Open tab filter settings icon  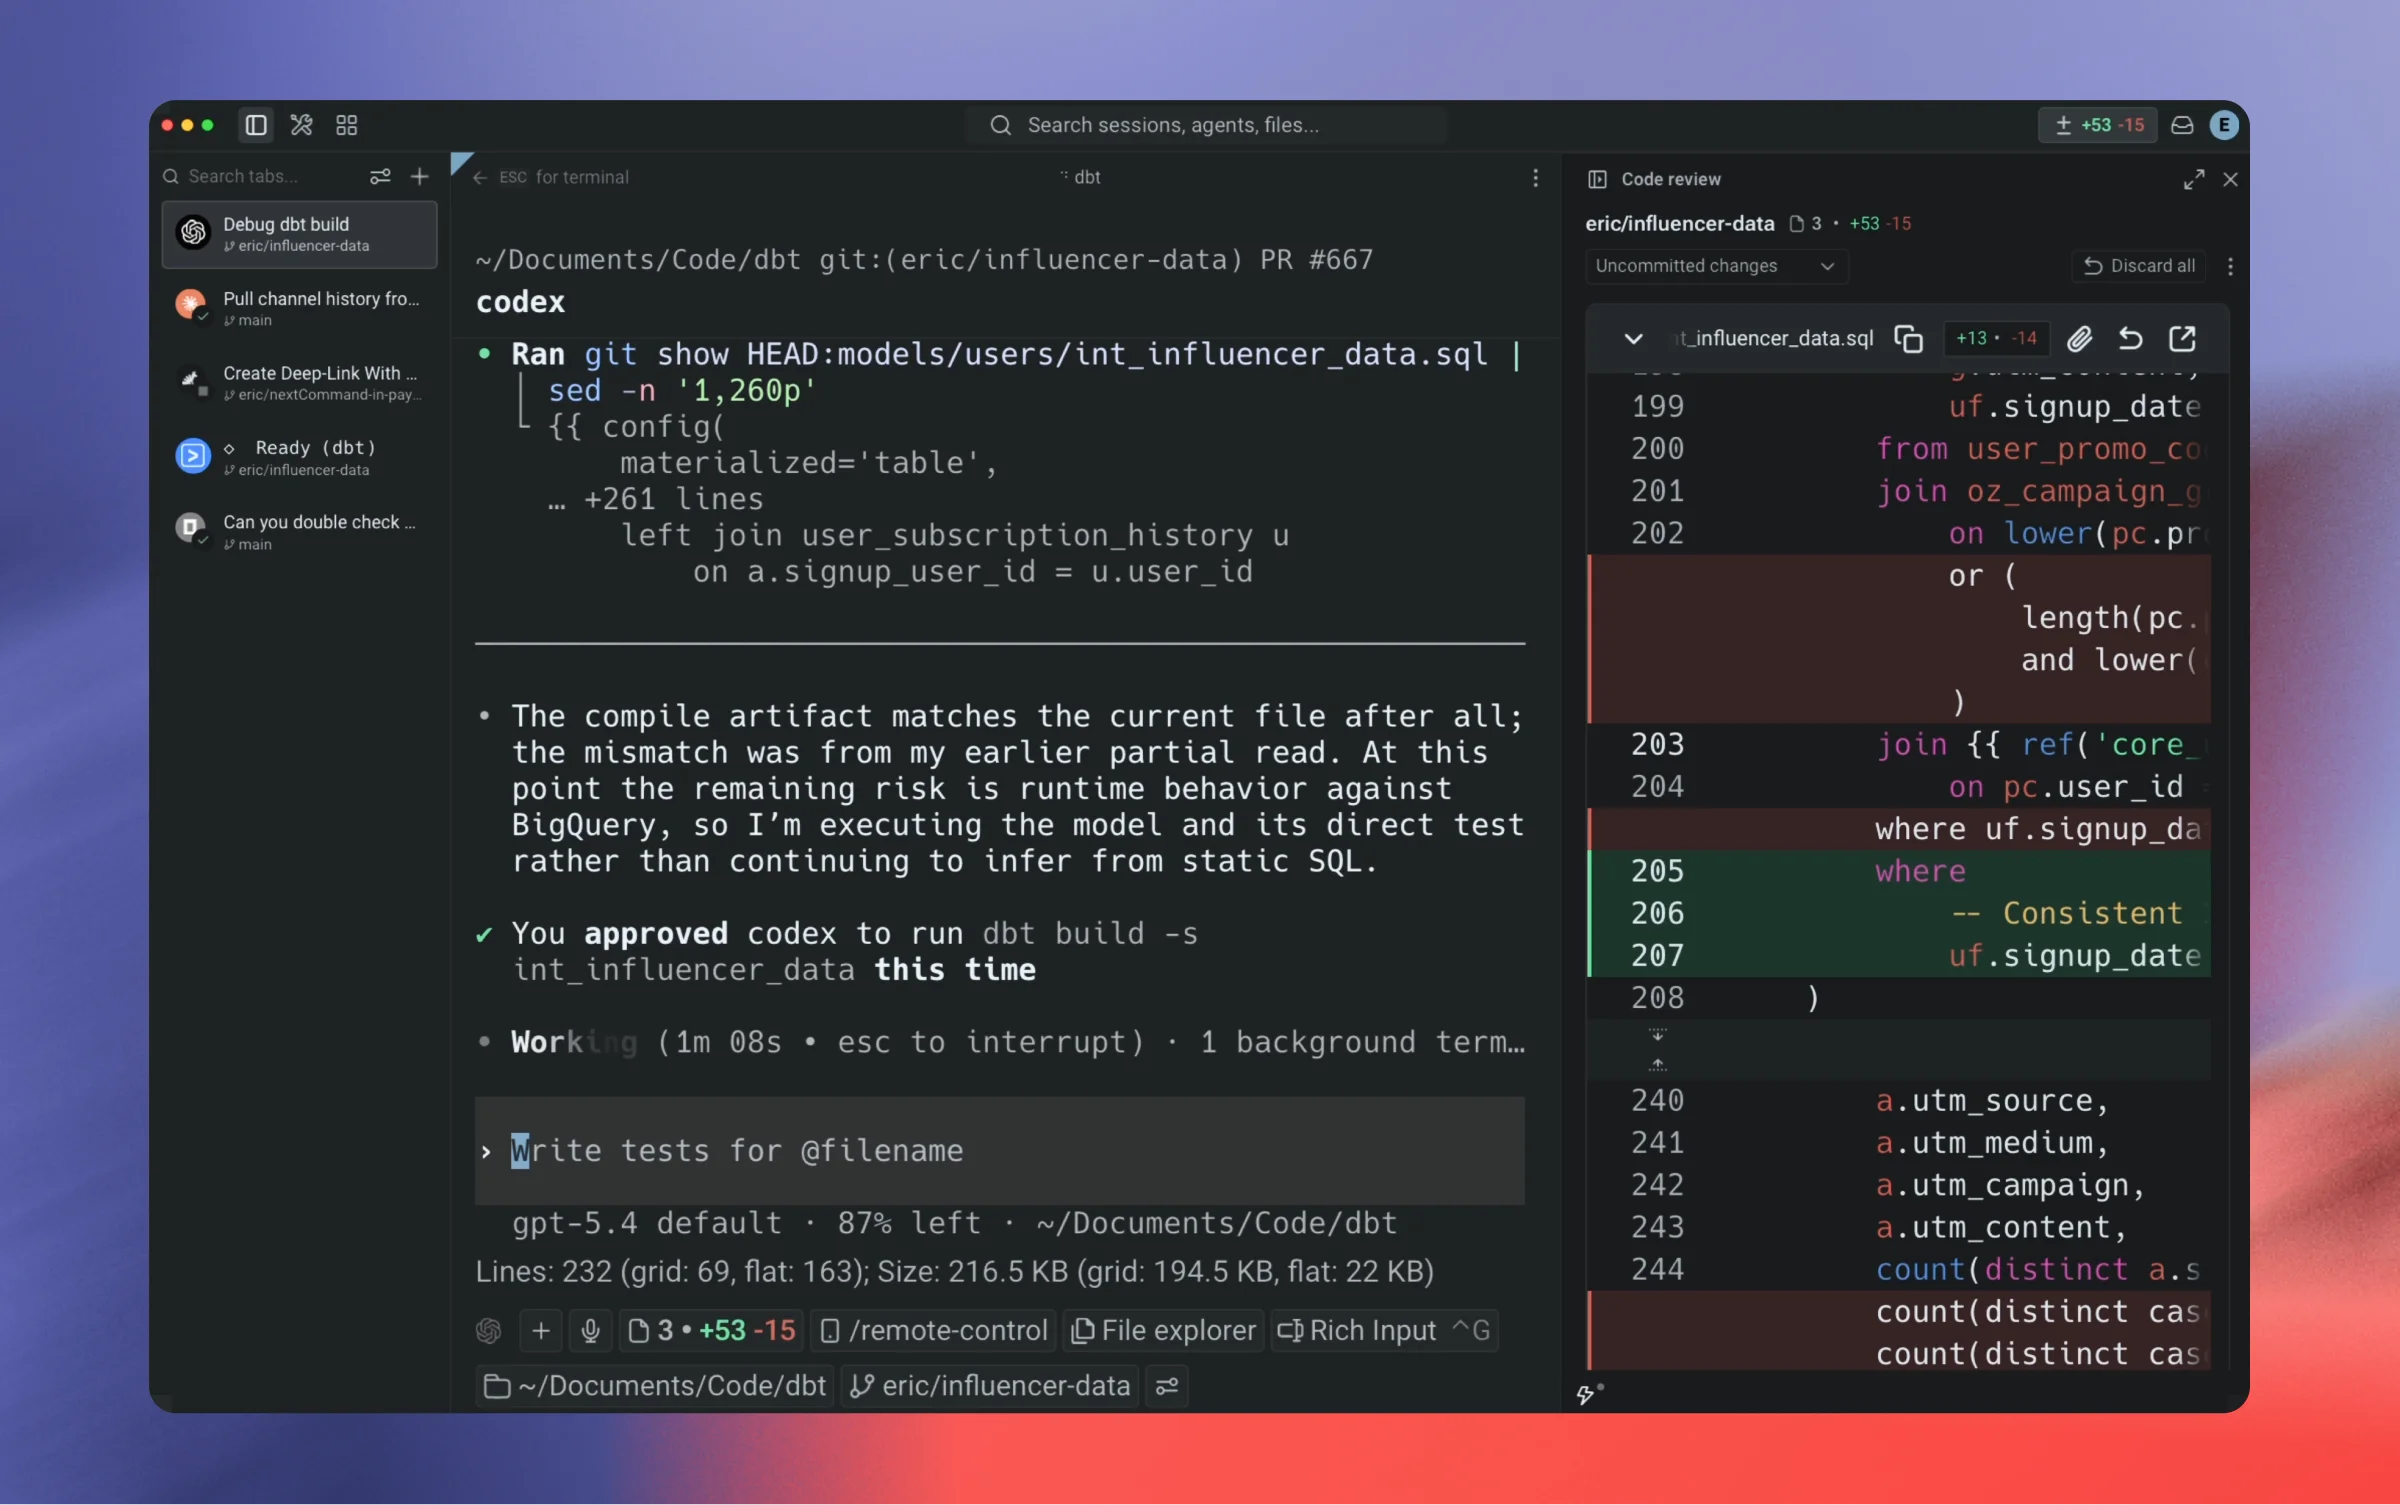380,177
